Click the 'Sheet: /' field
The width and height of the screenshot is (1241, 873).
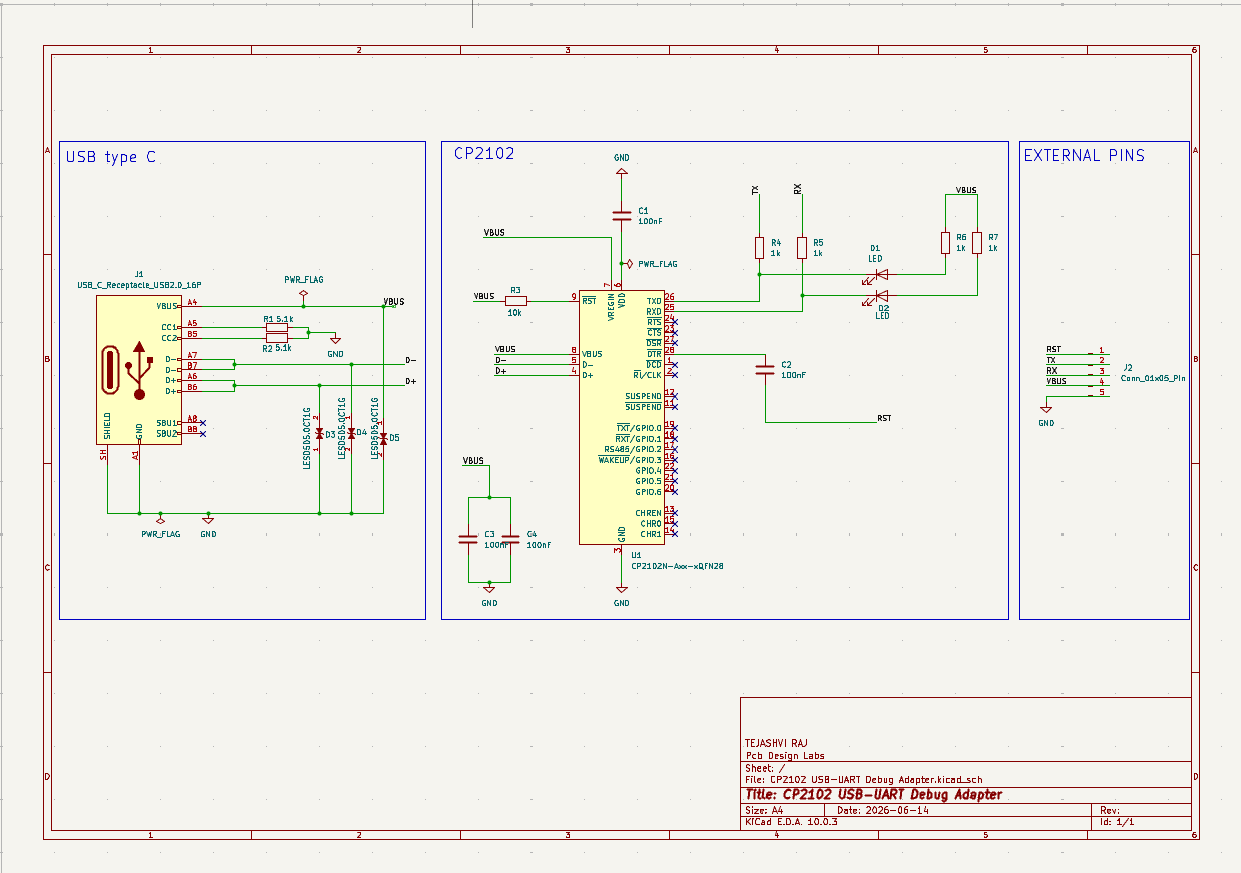(x=765, y=768)
